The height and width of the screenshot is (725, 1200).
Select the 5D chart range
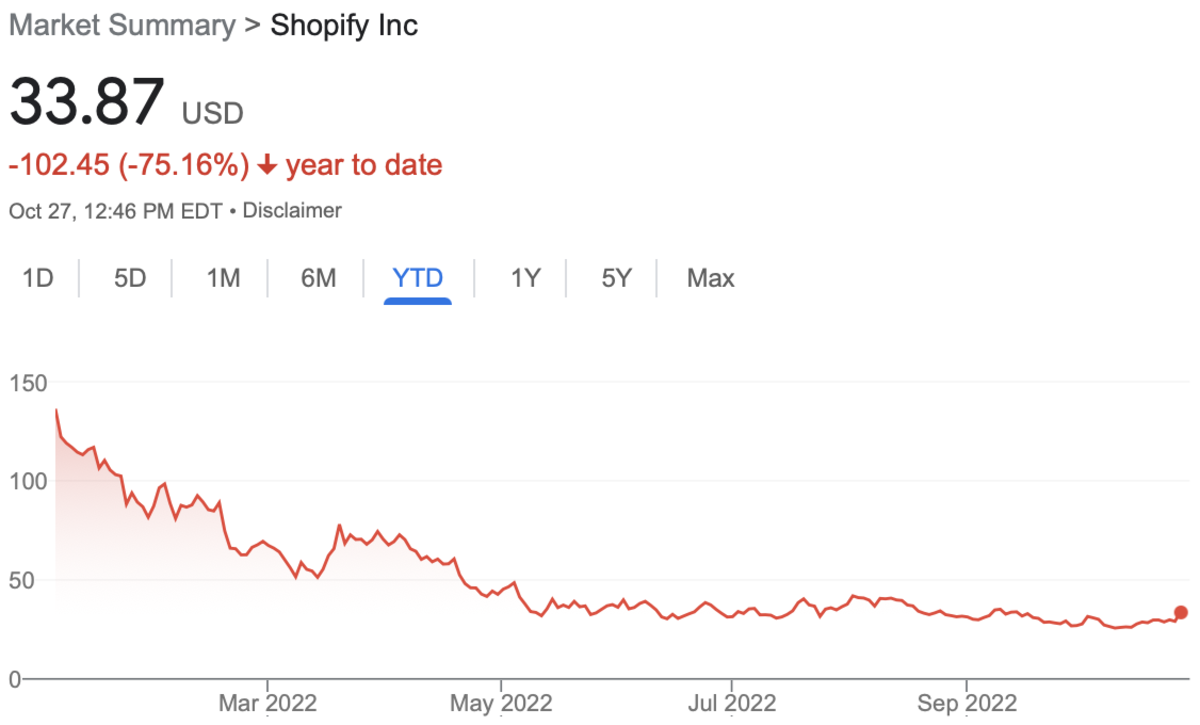pyautogui.click(x=130, y=278)
